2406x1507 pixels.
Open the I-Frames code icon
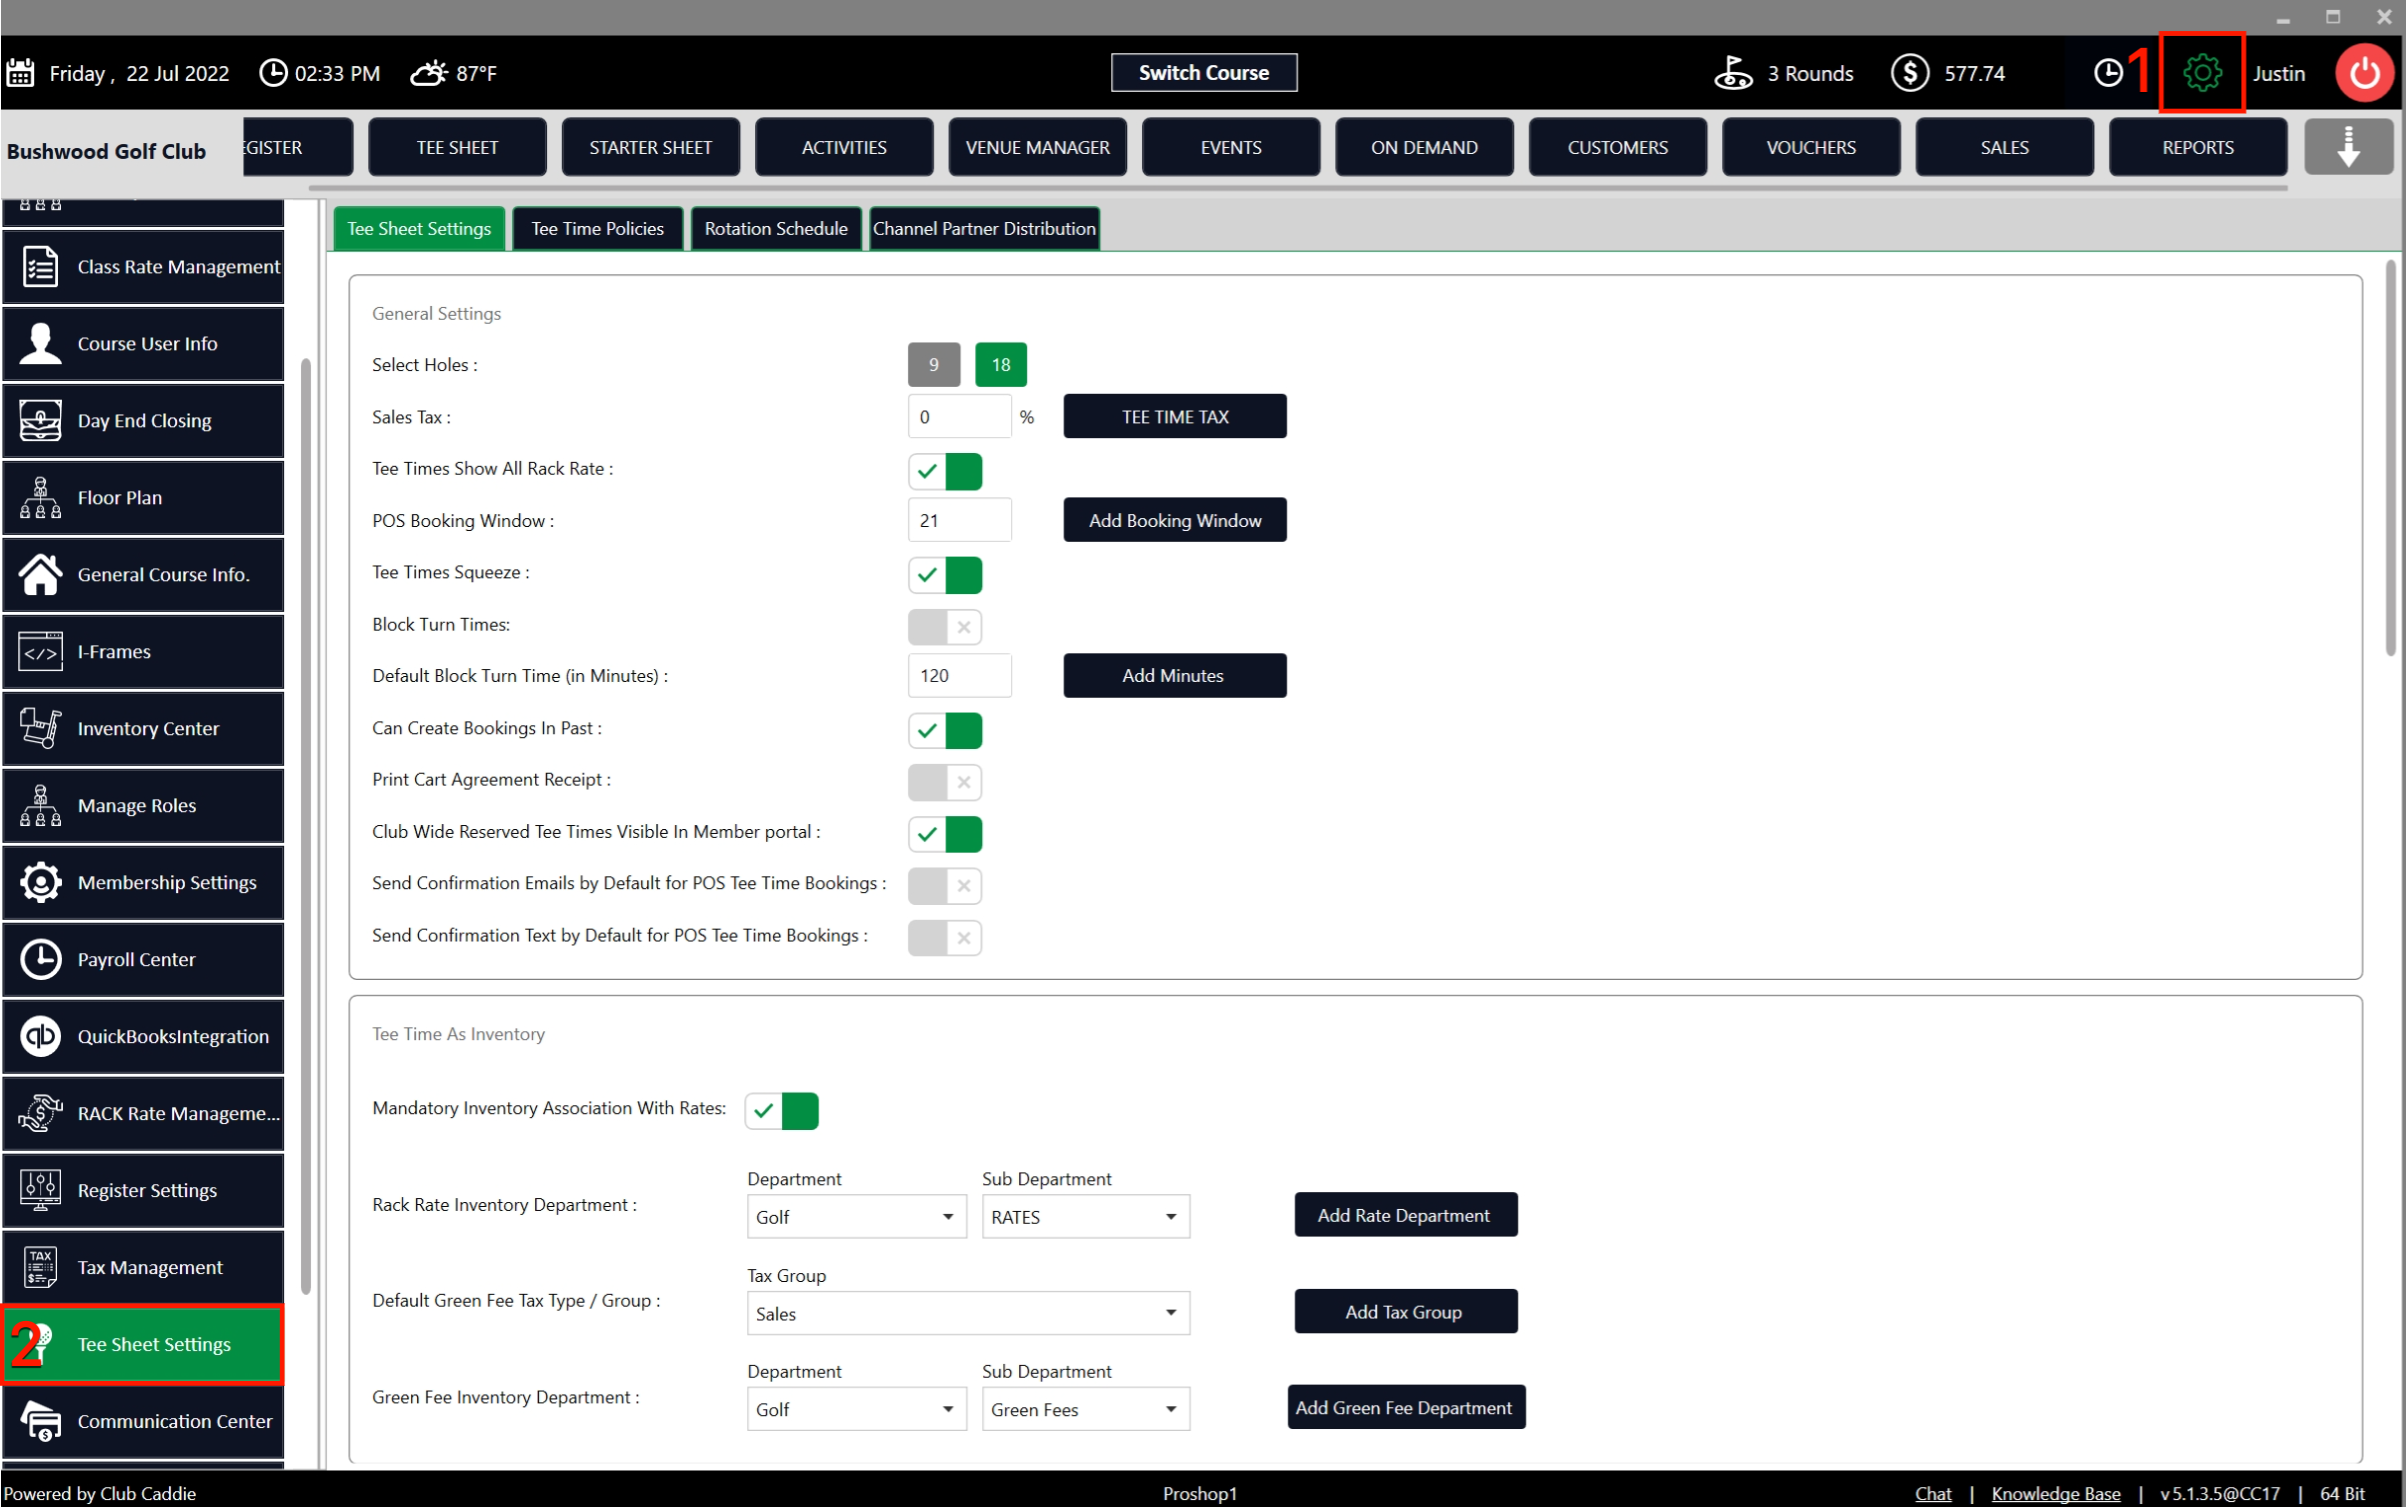tap(41, 652)
